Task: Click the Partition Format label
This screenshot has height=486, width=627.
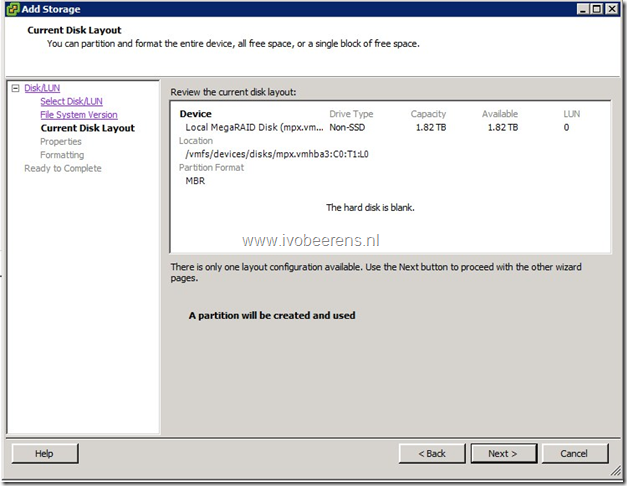Action: [211, 168]
